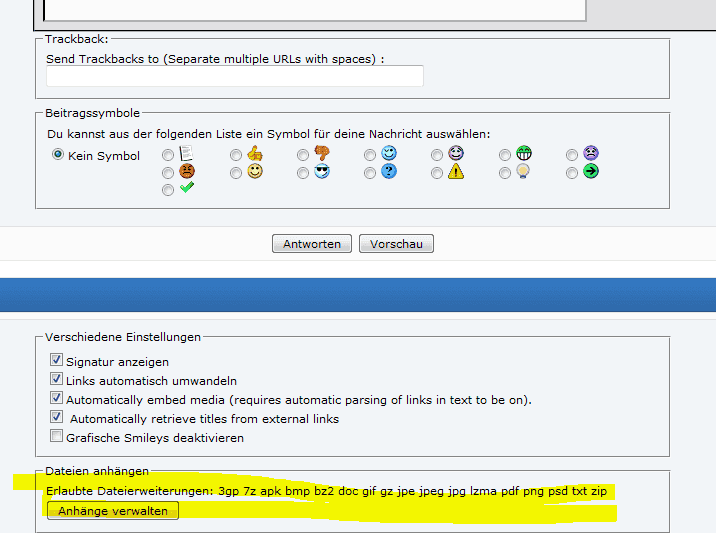Enable Grafische Smileys deaktivieren checkbox
The width and height of the screenshot is (716, 533).
point(56,436)
